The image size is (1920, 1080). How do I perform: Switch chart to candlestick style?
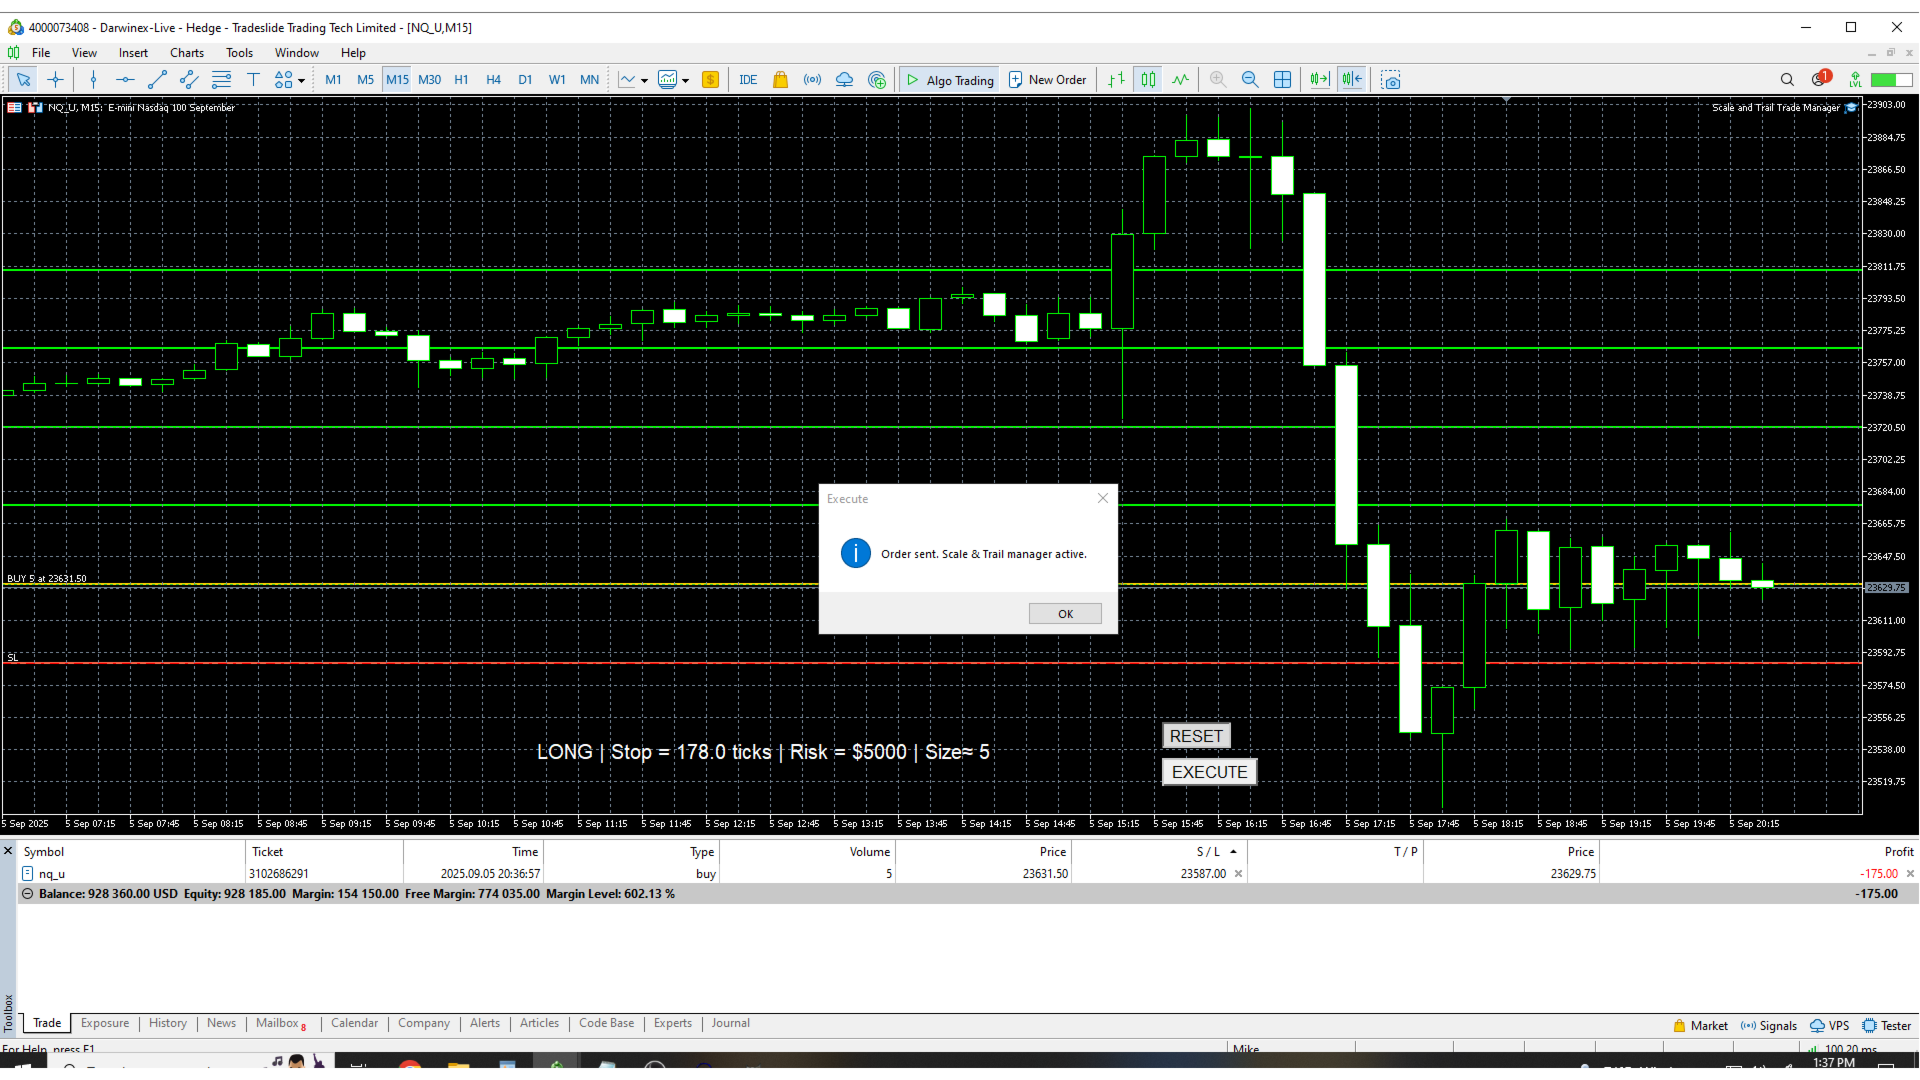[x=1149, y=80]
